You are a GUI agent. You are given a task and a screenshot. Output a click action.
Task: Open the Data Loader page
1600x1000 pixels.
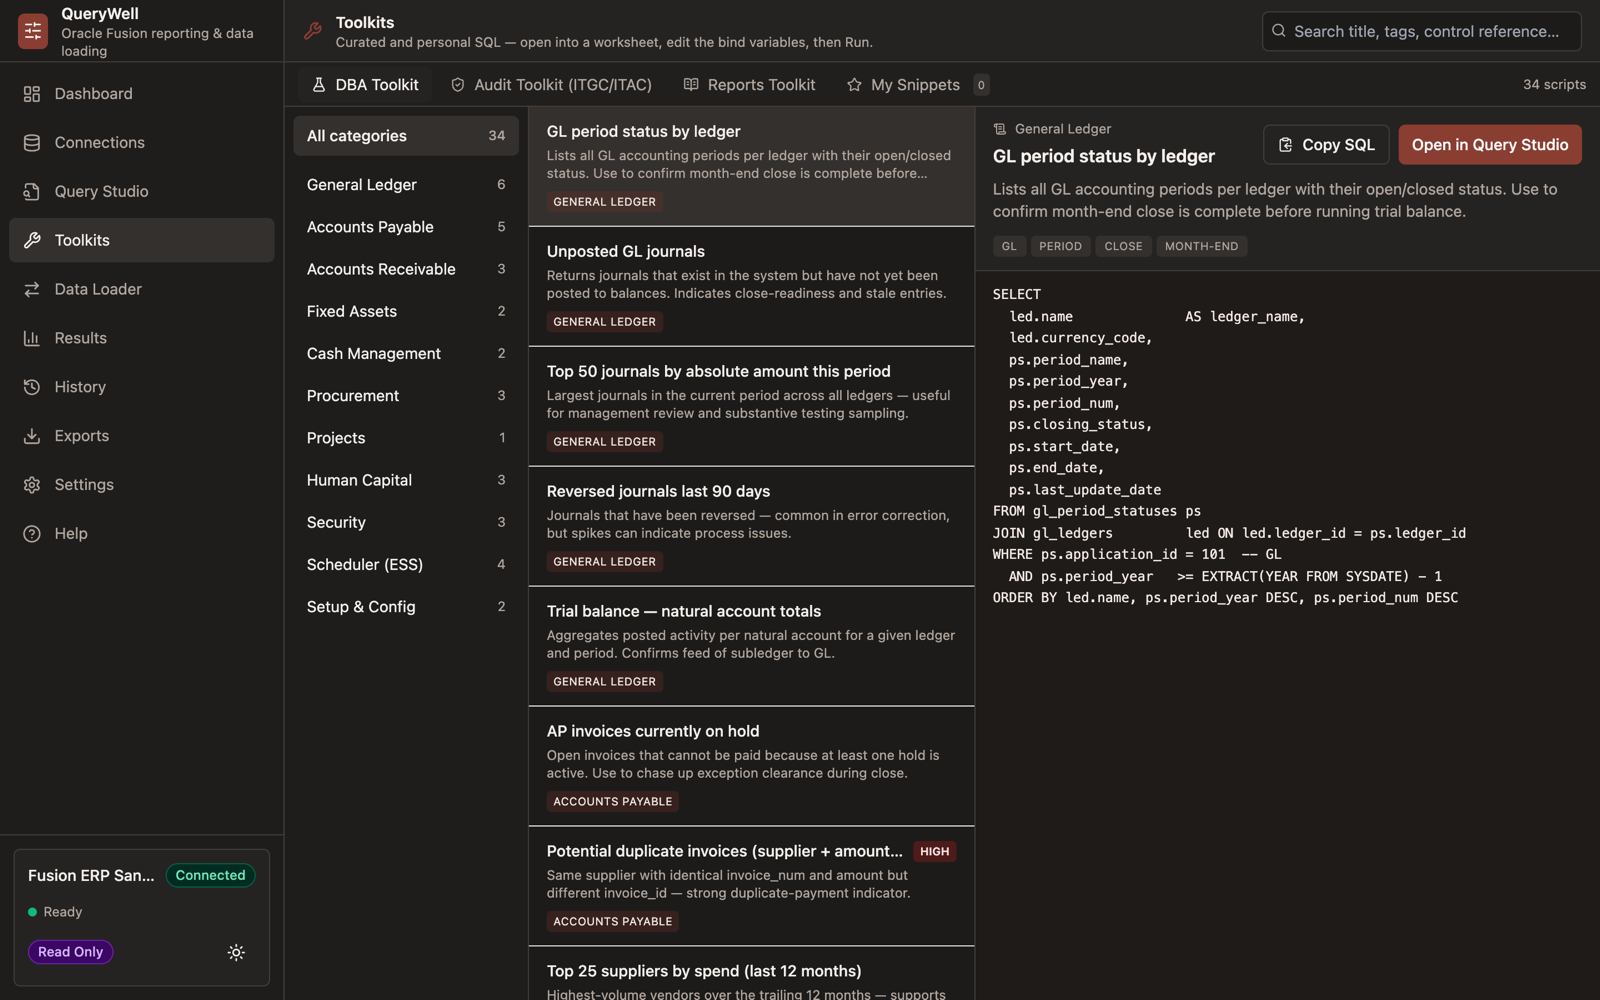click(142, 289)
